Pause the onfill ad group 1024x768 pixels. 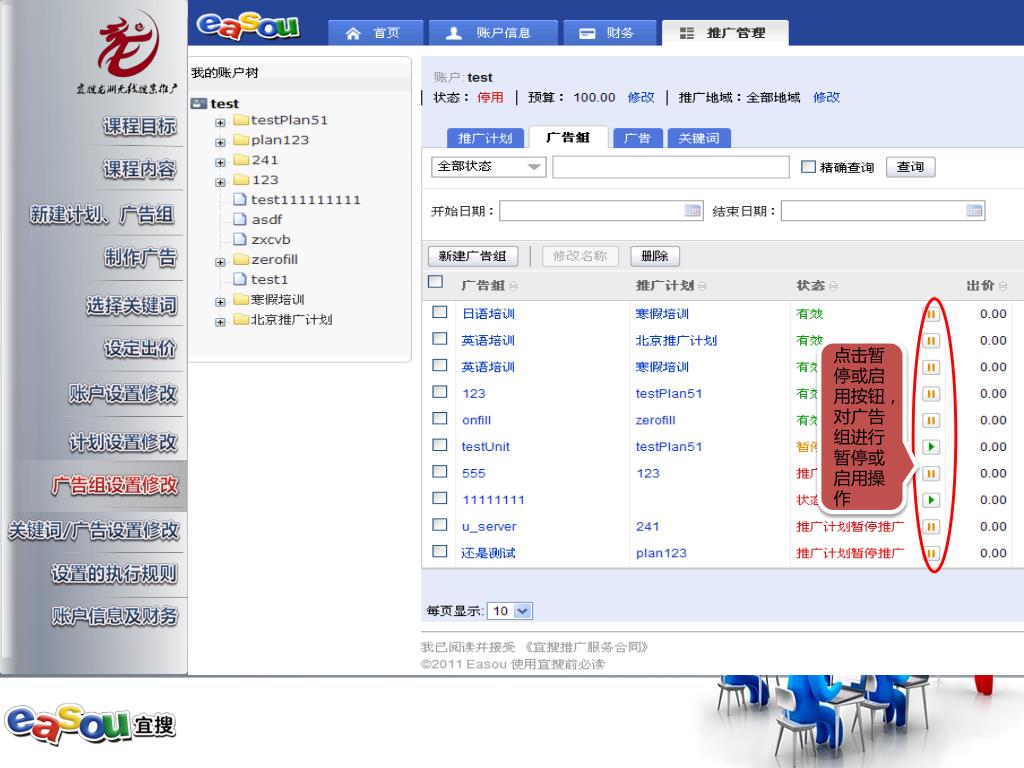click(x=931, y=421)
